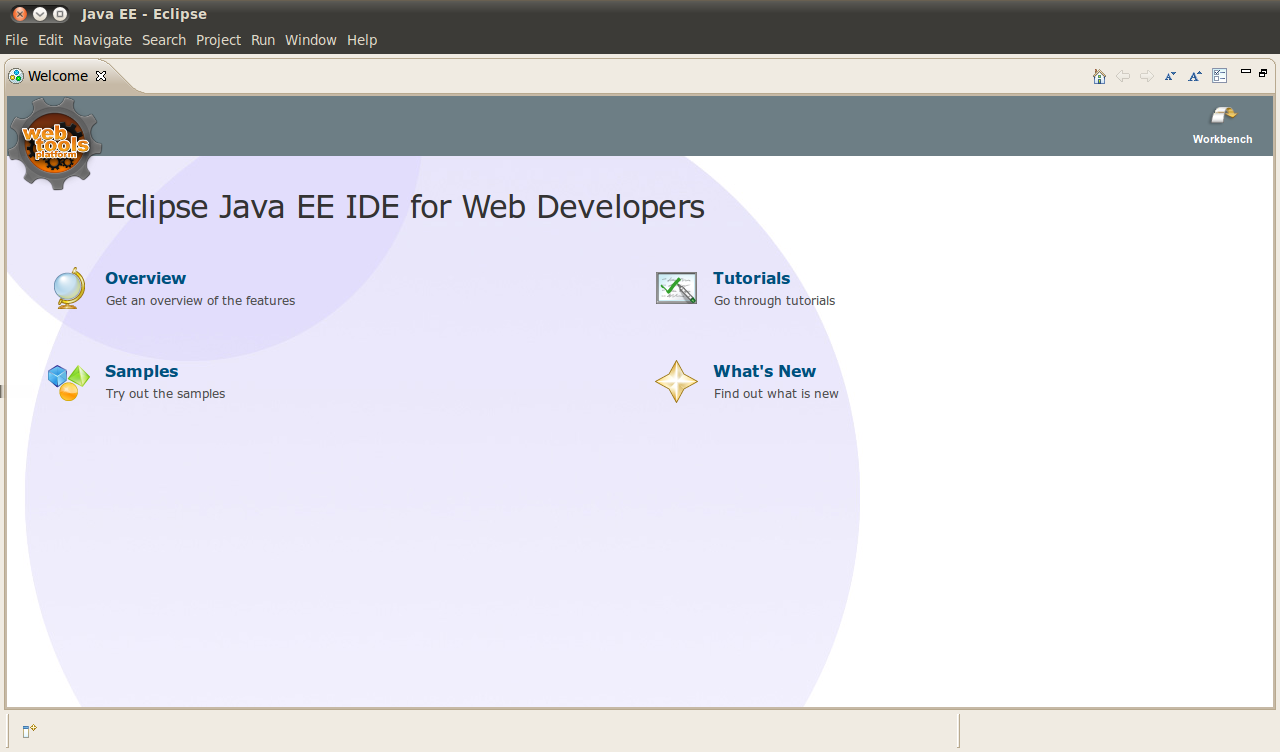Open the Samples link
Viewport: 1280px width, 752px height.
[141, 371]
